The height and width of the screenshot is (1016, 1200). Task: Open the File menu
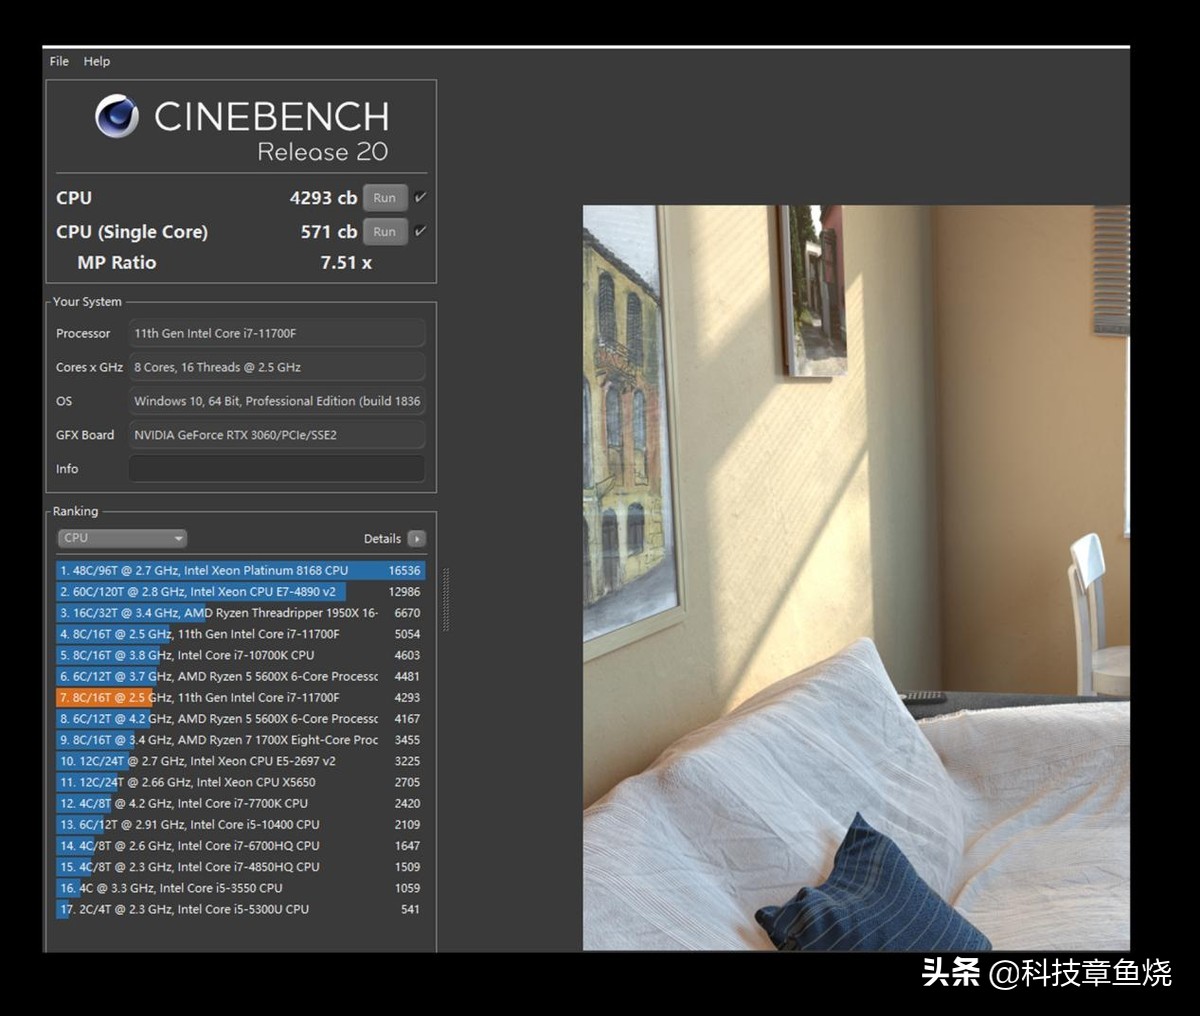(x=59, y=61)
